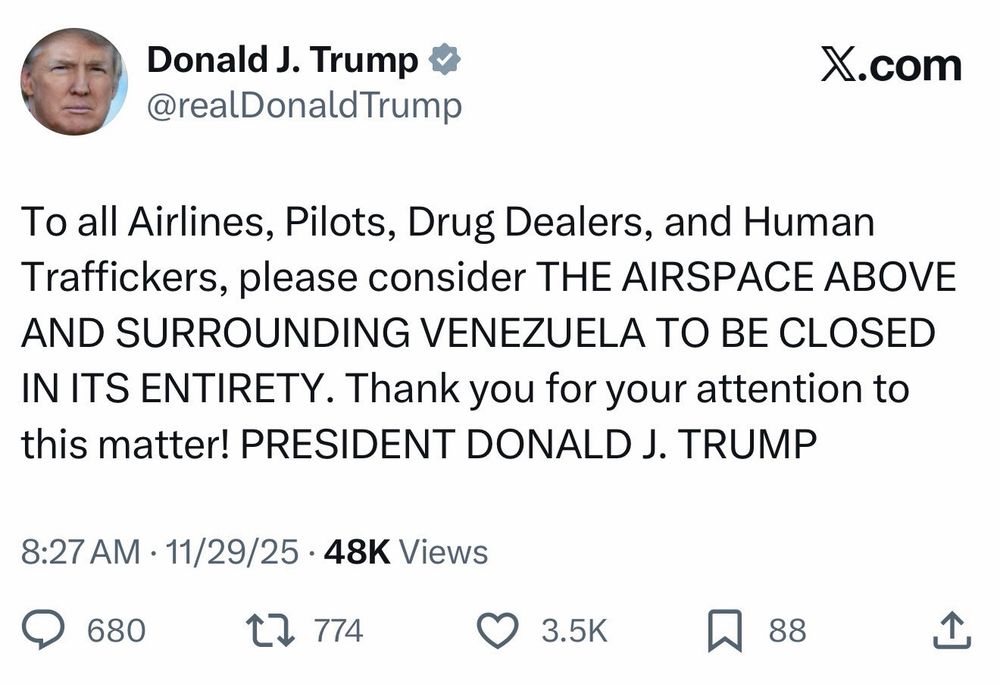Click the 3.5K likes count
The width and height of the screenshot is (1000, 684).
575,630
